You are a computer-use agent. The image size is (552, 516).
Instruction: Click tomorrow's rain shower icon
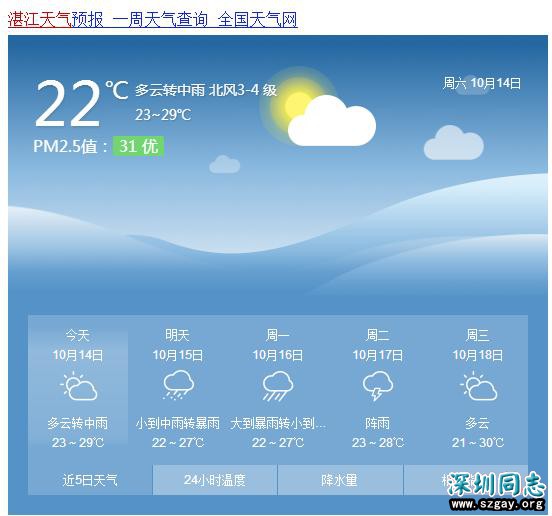[x=178, y=385]
